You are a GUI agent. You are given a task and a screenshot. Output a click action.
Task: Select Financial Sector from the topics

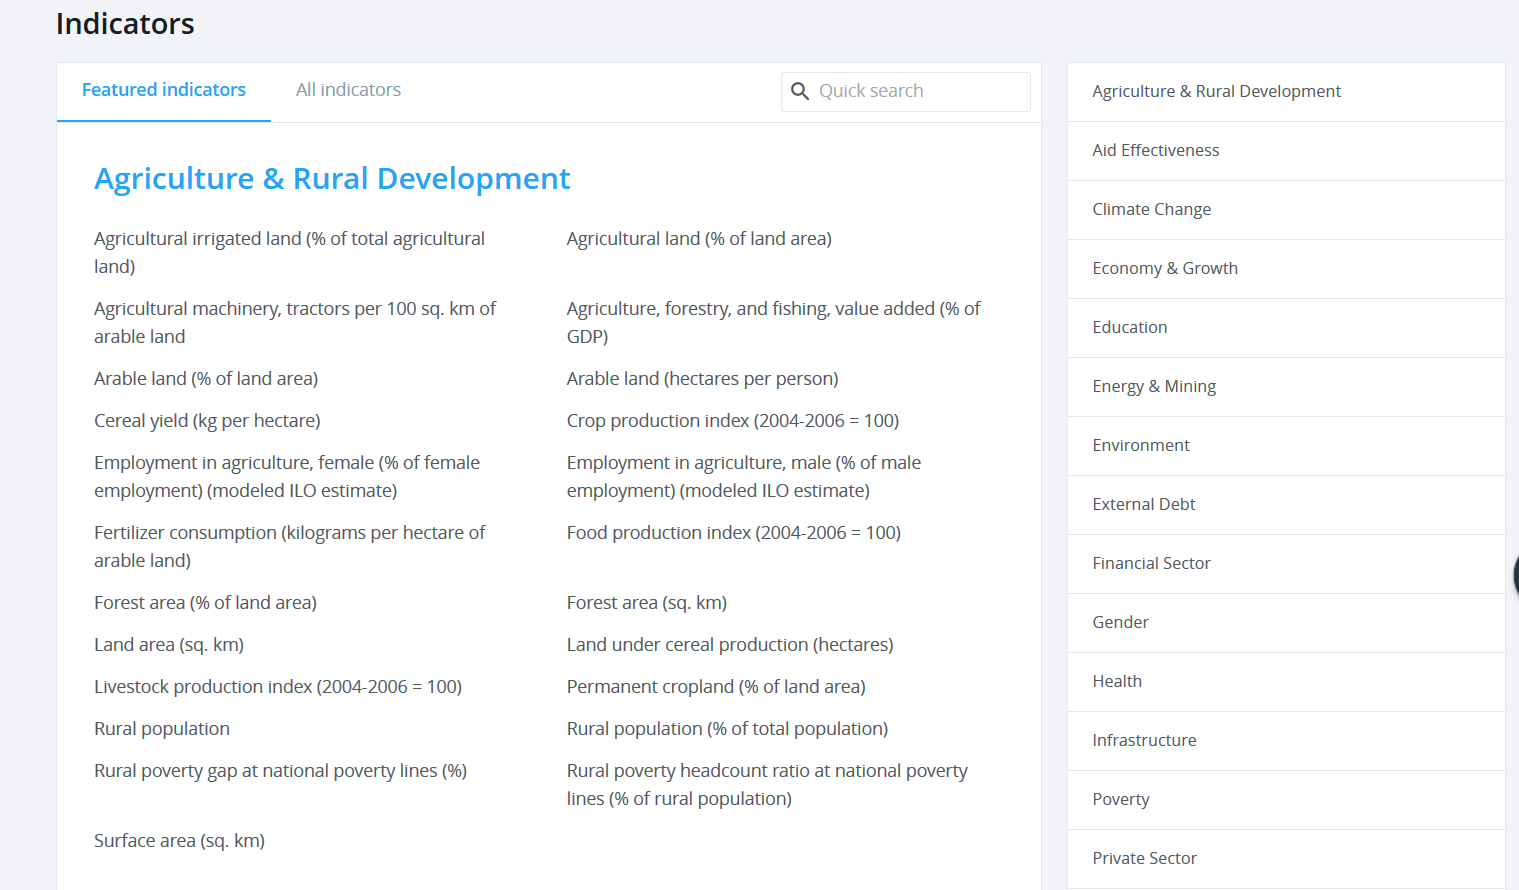tap(1151, 563)
